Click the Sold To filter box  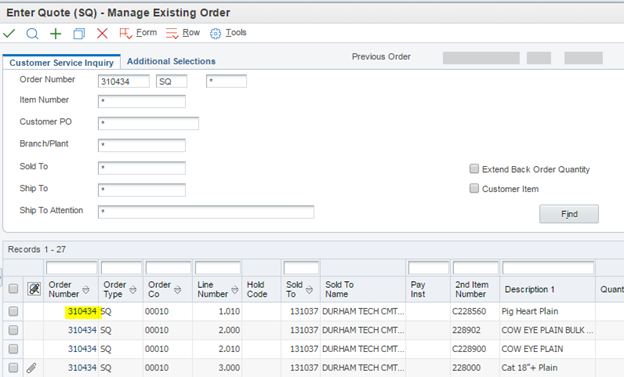tap(301, 268)
